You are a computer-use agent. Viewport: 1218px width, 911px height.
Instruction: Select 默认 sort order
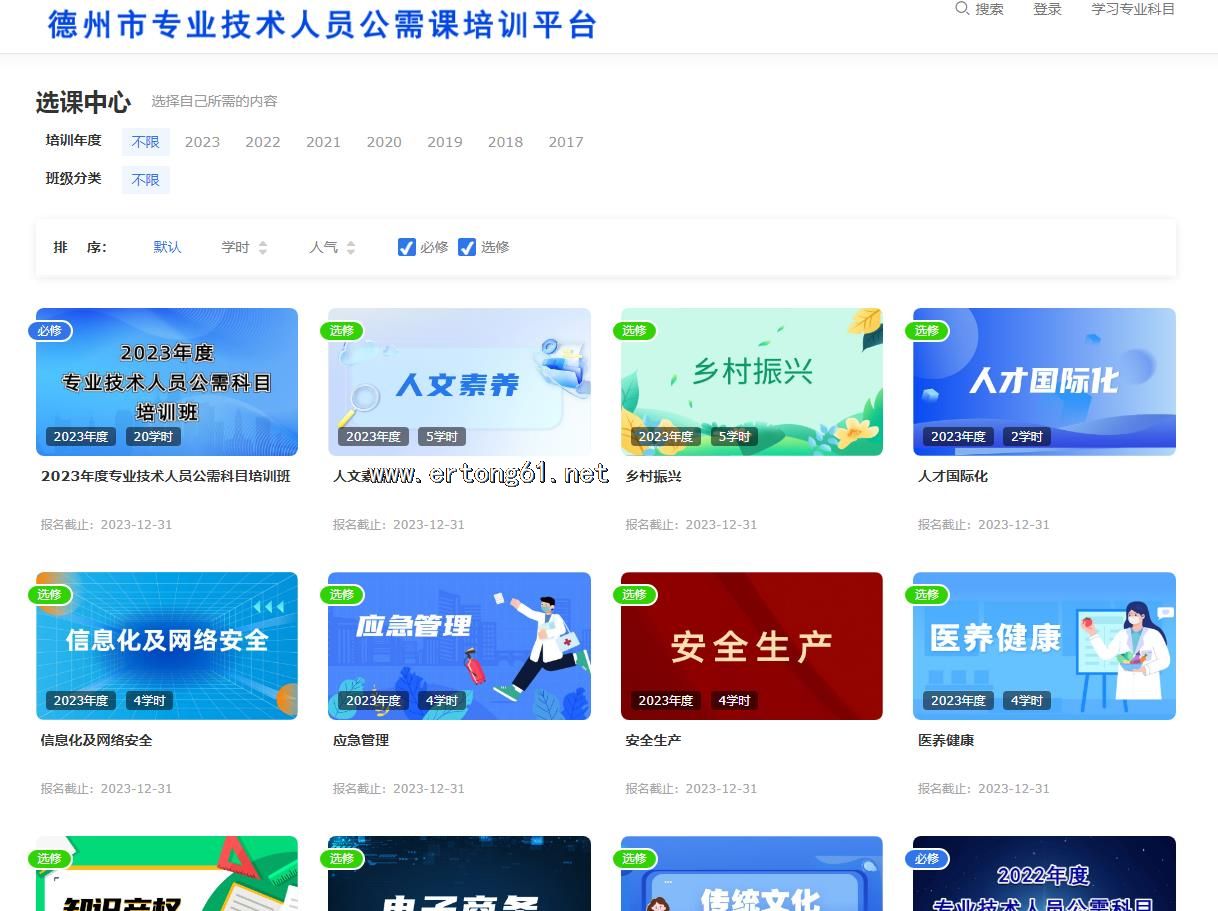167,247
